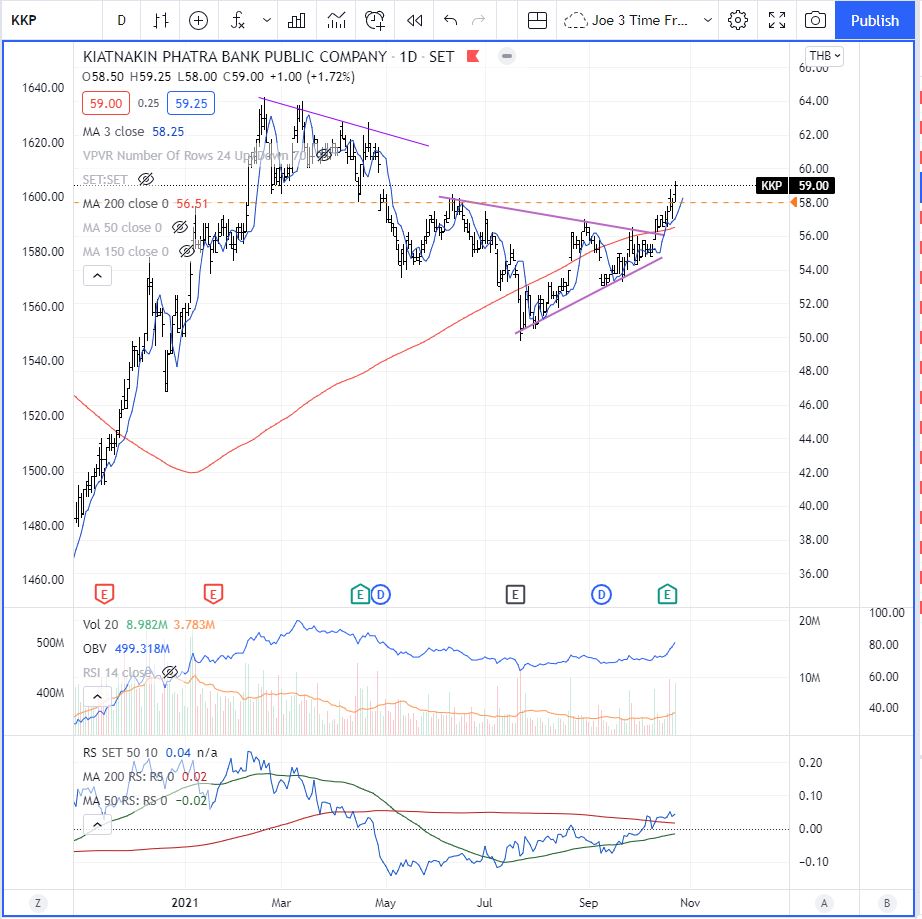
Task: Expand the indicators favorites dropdown arrow
Action: [x=266, y=21]
